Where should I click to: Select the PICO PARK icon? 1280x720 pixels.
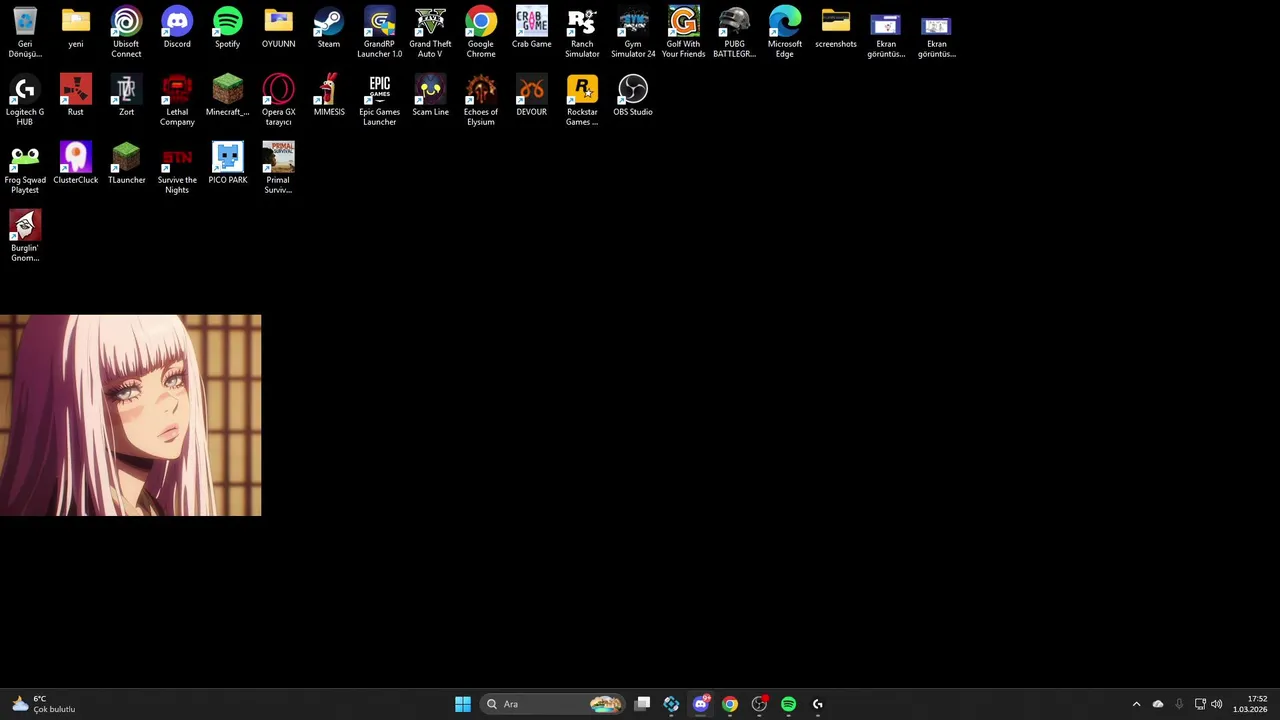(227, 164)
